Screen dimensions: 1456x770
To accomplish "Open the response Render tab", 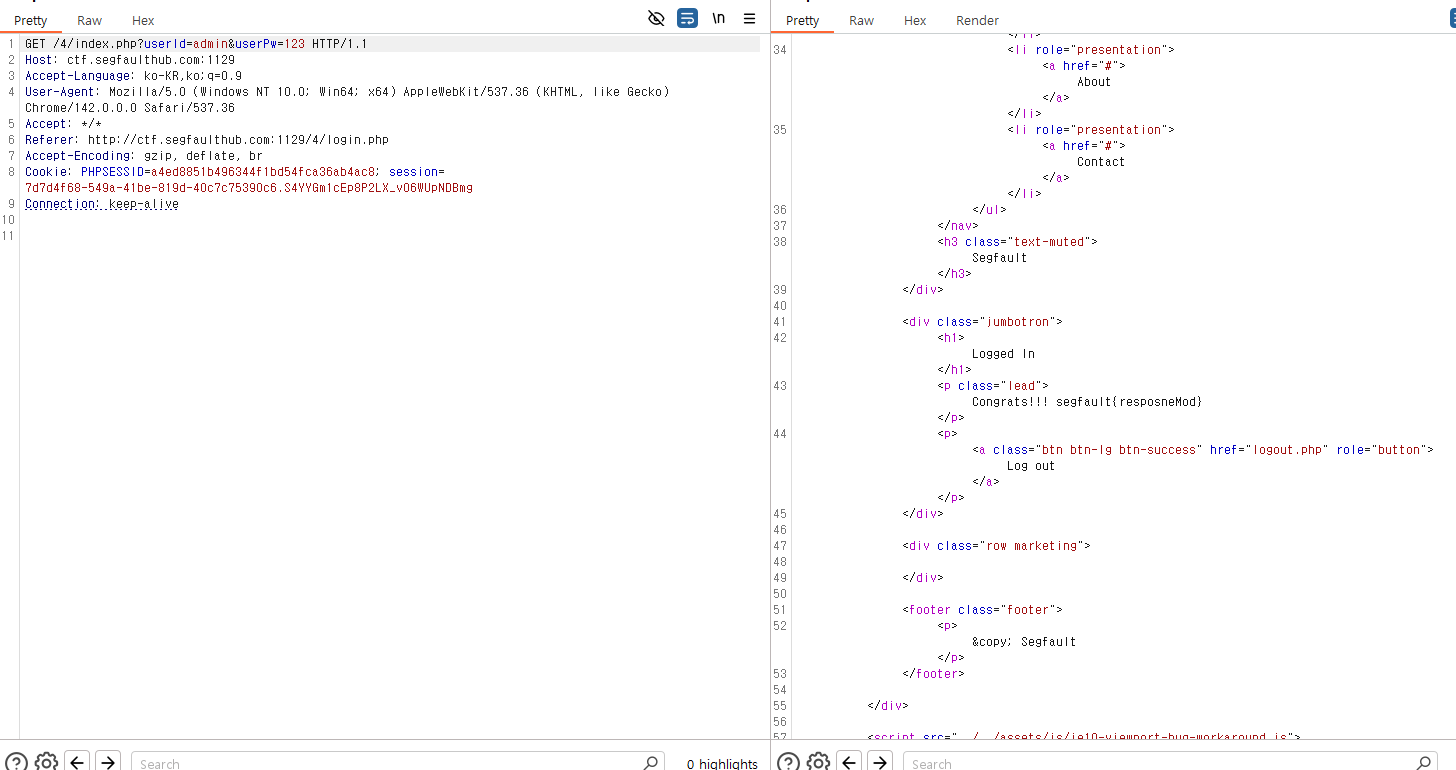I will tap(977, 20).
